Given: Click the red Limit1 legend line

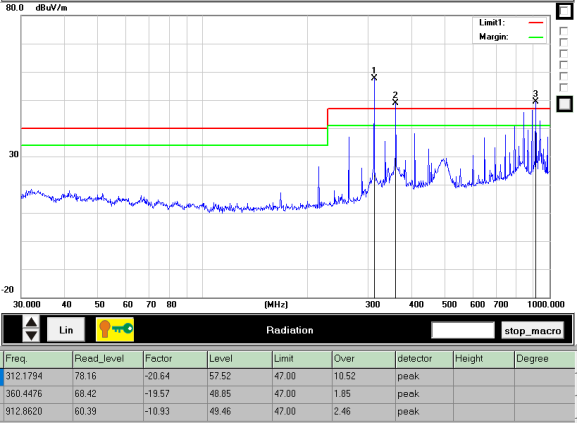Looking at the screenshot, I should [x=536, y=23].
